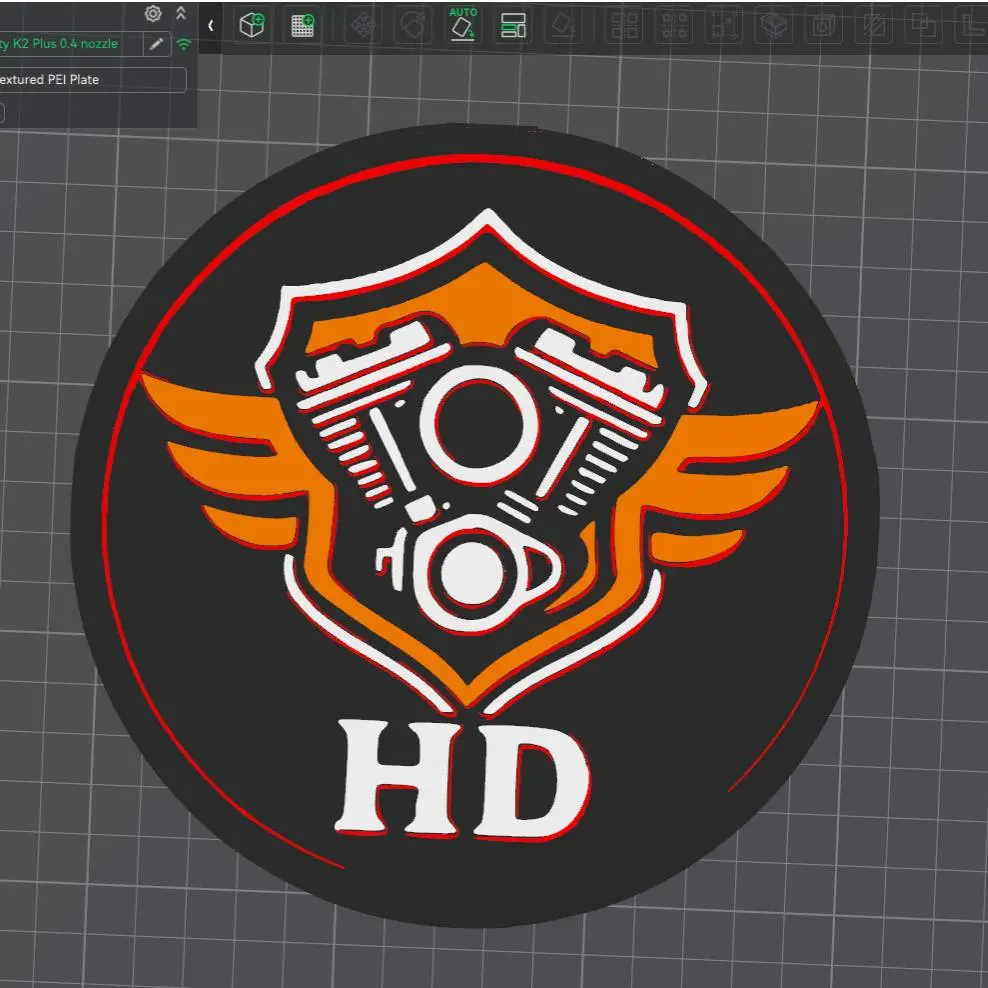Open the Textured PEI Plate dropdown

92,79
